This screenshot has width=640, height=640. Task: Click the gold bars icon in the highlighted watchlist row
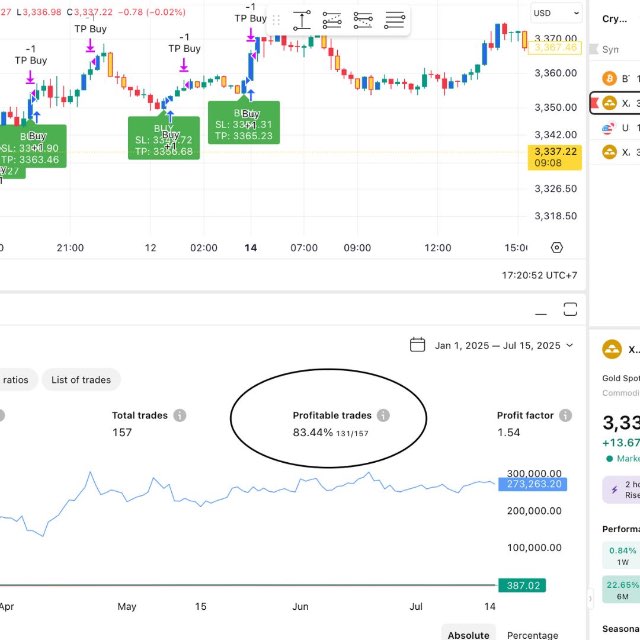[609, 103]
